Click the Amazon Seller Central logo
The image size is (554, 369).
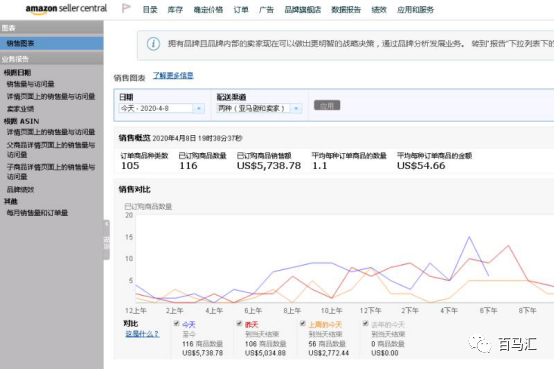[66, 9]
